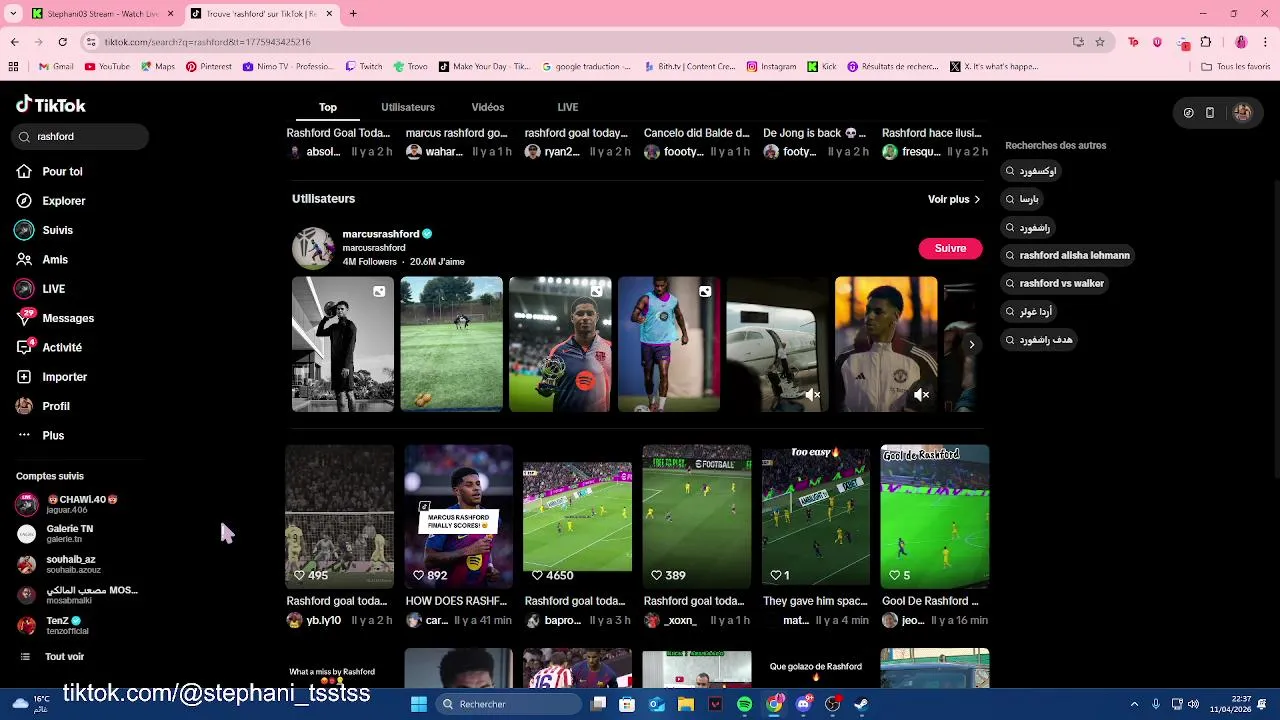Open the Chrome extensions puzzle icon
Image resolution: width=1280 pixels, height=720 pixels.
(x=1206, y=42)
